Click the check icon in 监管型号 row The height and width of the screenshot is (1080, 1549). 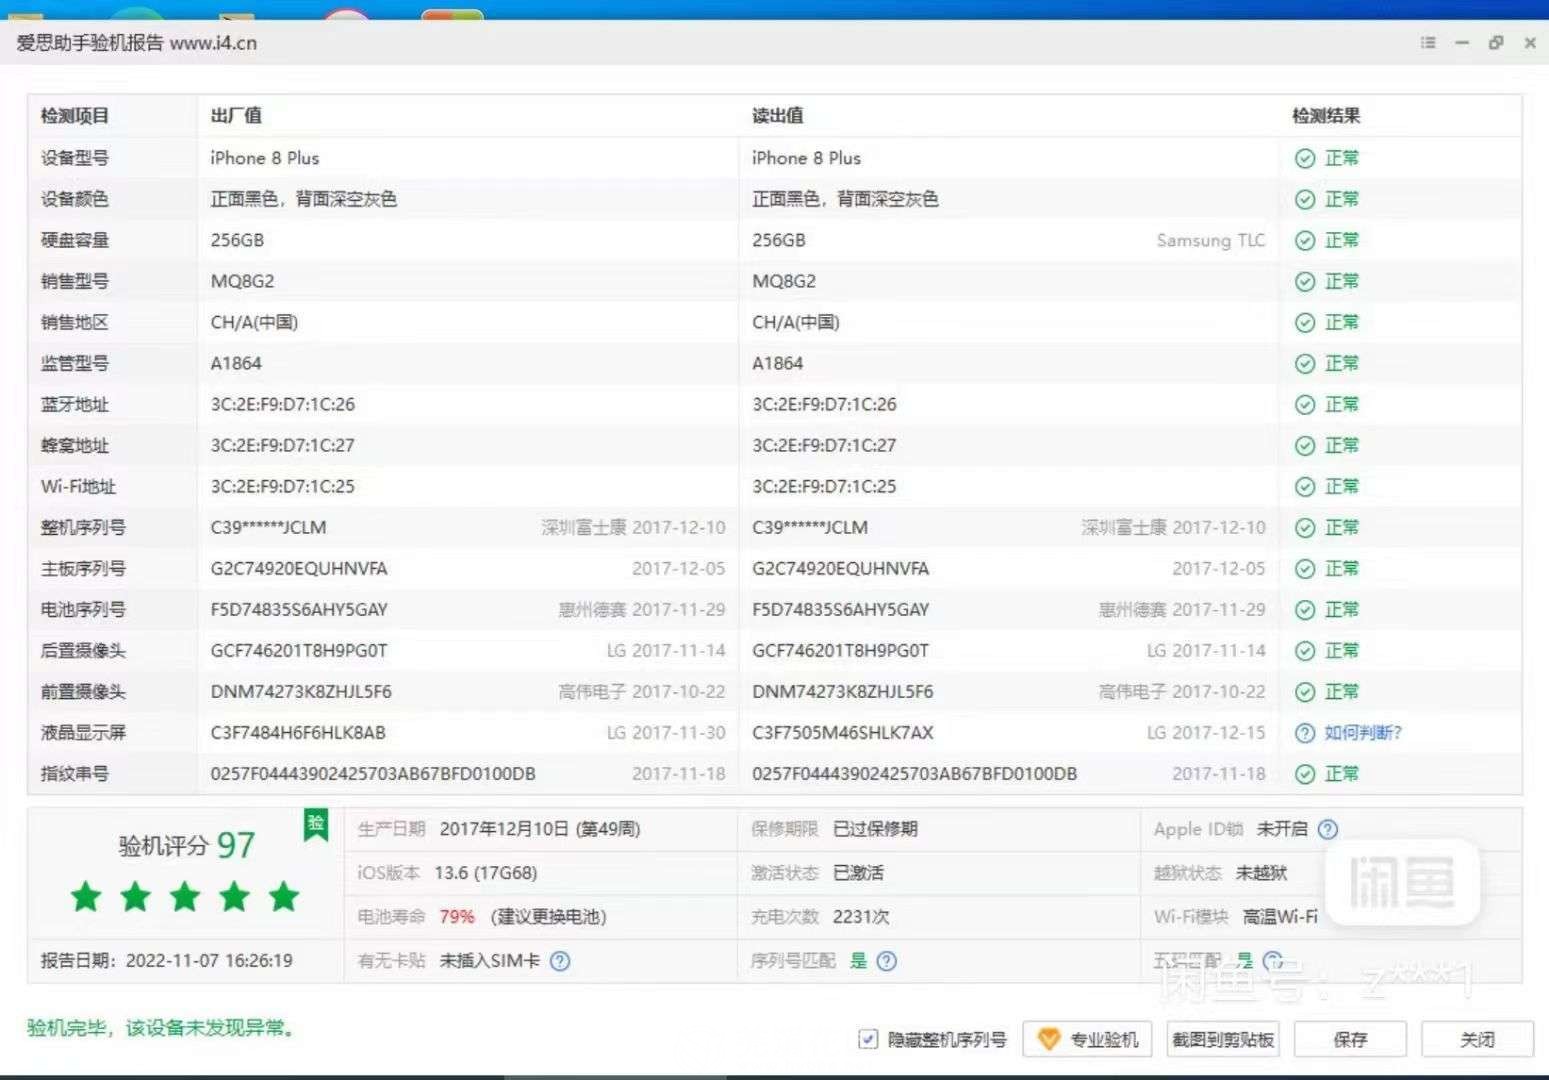pos(1305,363)
